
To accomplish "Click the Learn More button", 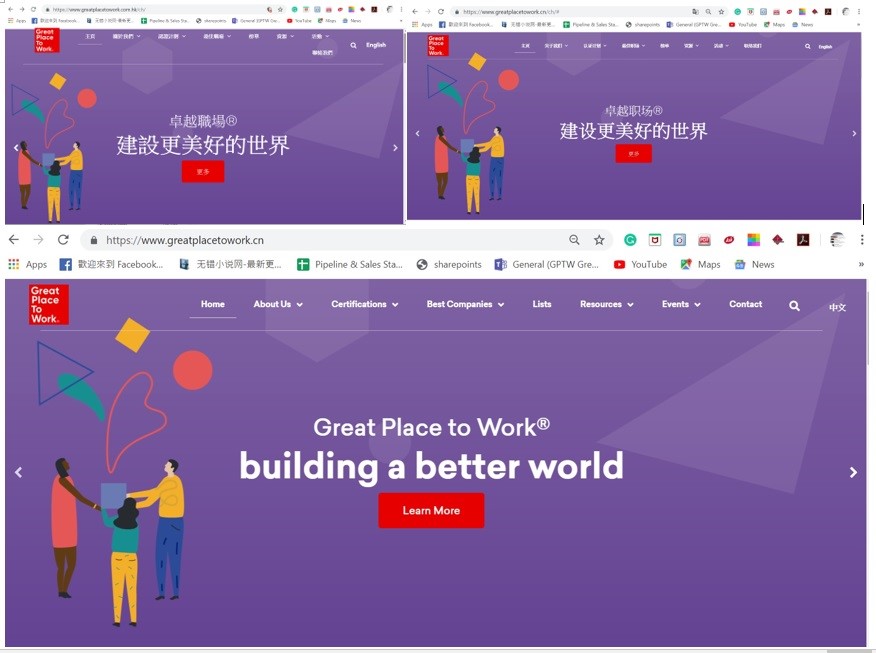I will (x=431, y=511).
